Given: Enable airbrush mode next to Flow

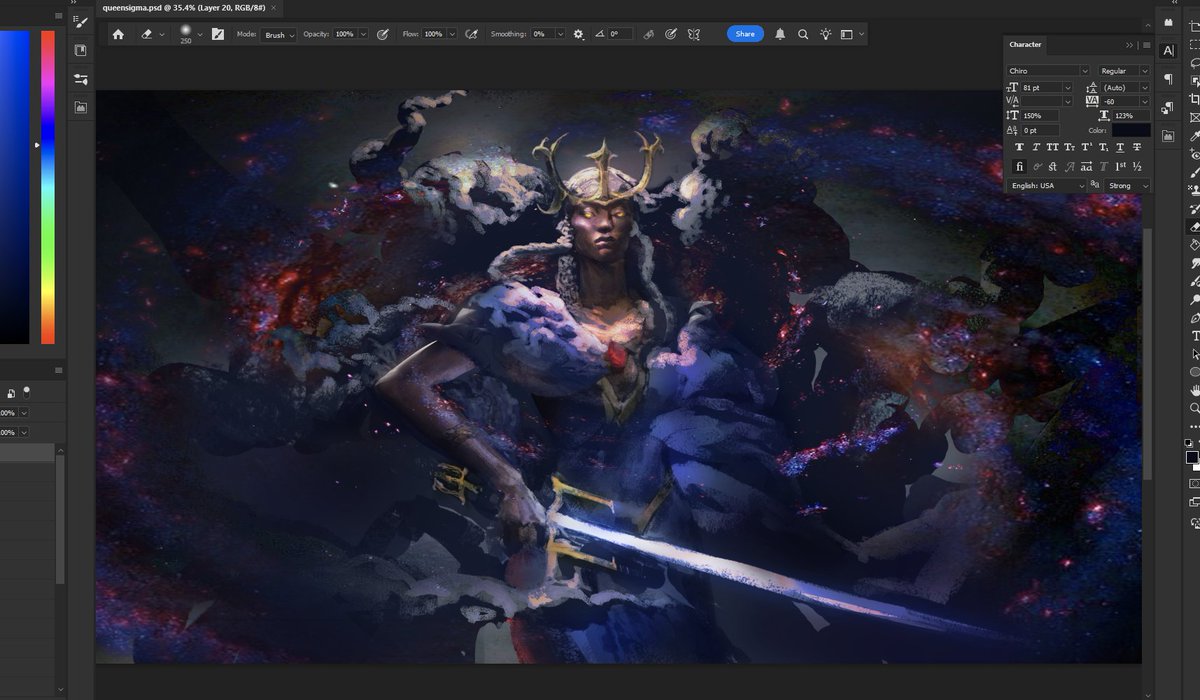Looking at the screenshot, I should (x=472, y=33).
